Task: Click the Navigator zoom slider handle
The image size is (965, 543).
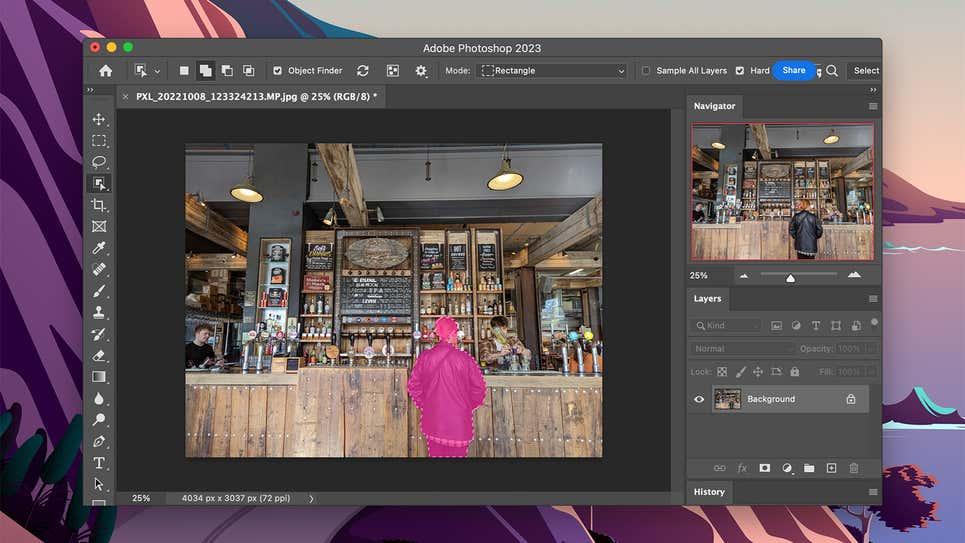Action: click(x=790, y=278)
